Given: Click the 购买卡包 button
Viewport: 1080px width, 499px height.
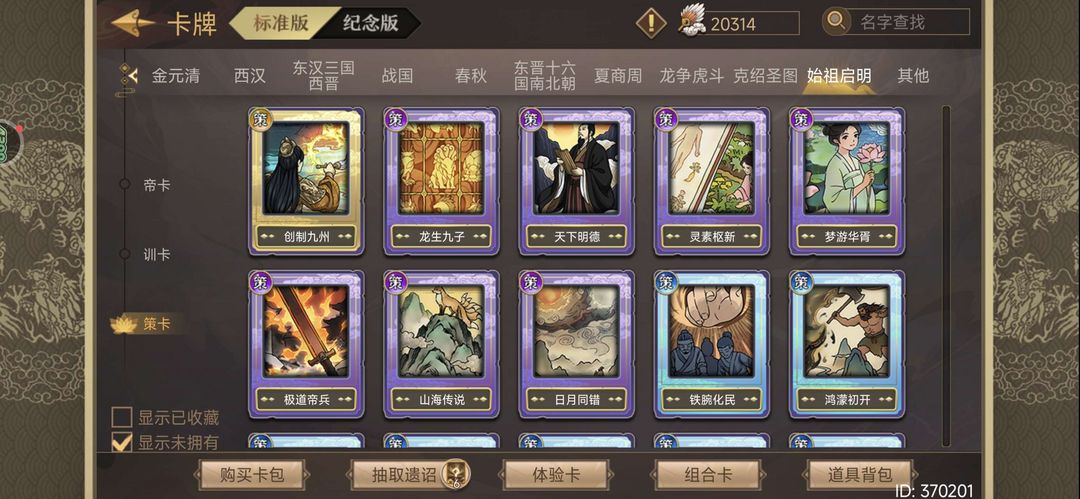Looking at the screenshot, I should (251, 475).
